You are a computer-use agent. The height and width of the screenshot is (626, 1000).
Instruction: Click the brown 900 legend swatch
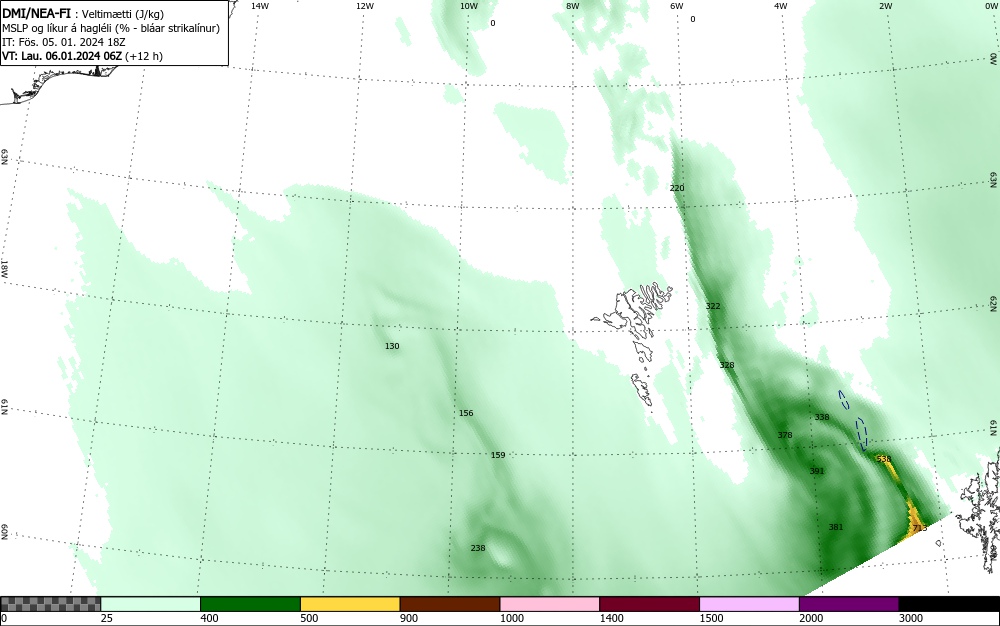[450, 604]
